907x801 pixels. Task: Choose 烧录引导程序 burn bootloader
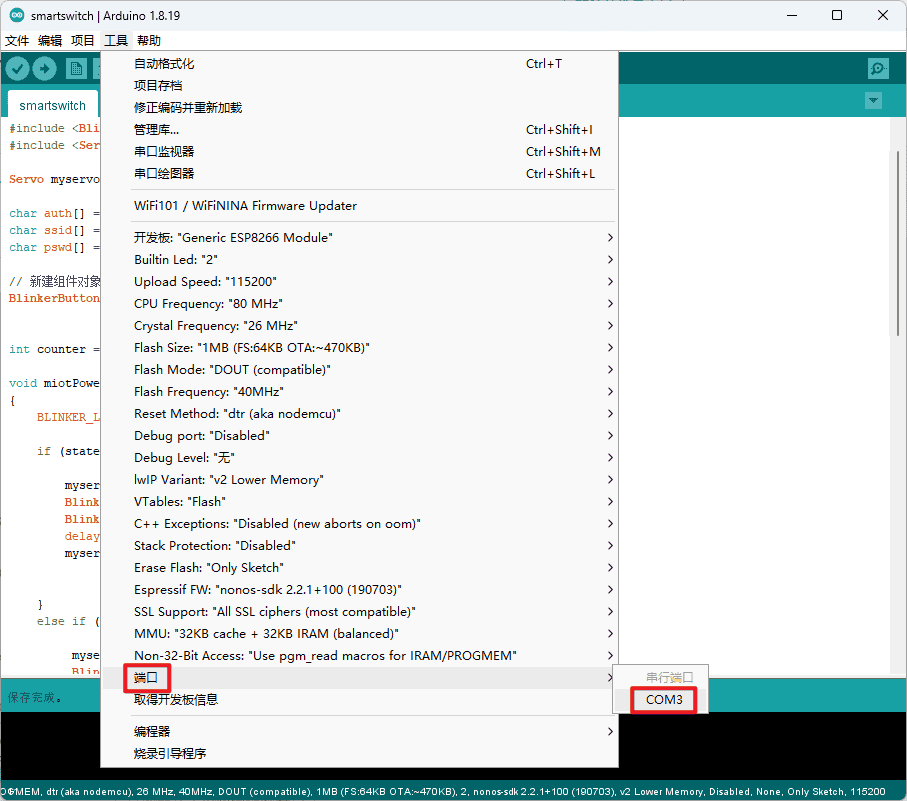click(x=359, y=754)
